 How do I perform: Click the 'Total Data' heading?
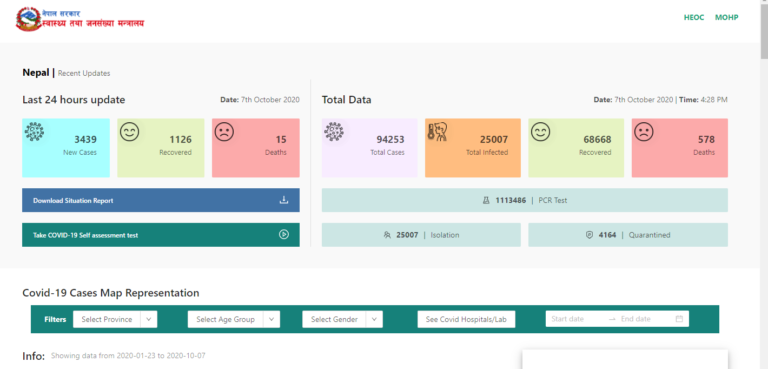point(346,100)
